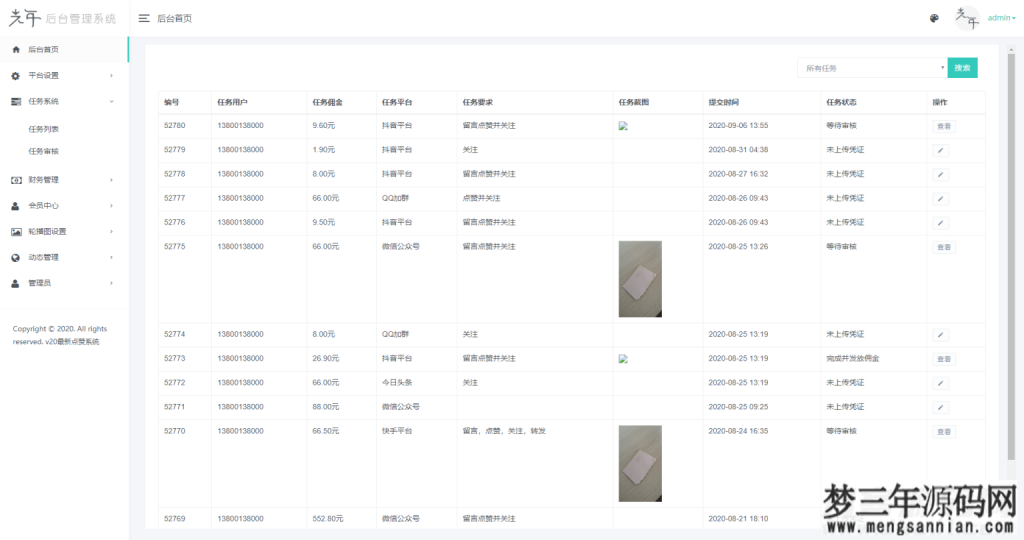Viewport: 1024px width, 540px height.
Task: Click 查看 button for task 52780
Action: click(x=944, y=127)
